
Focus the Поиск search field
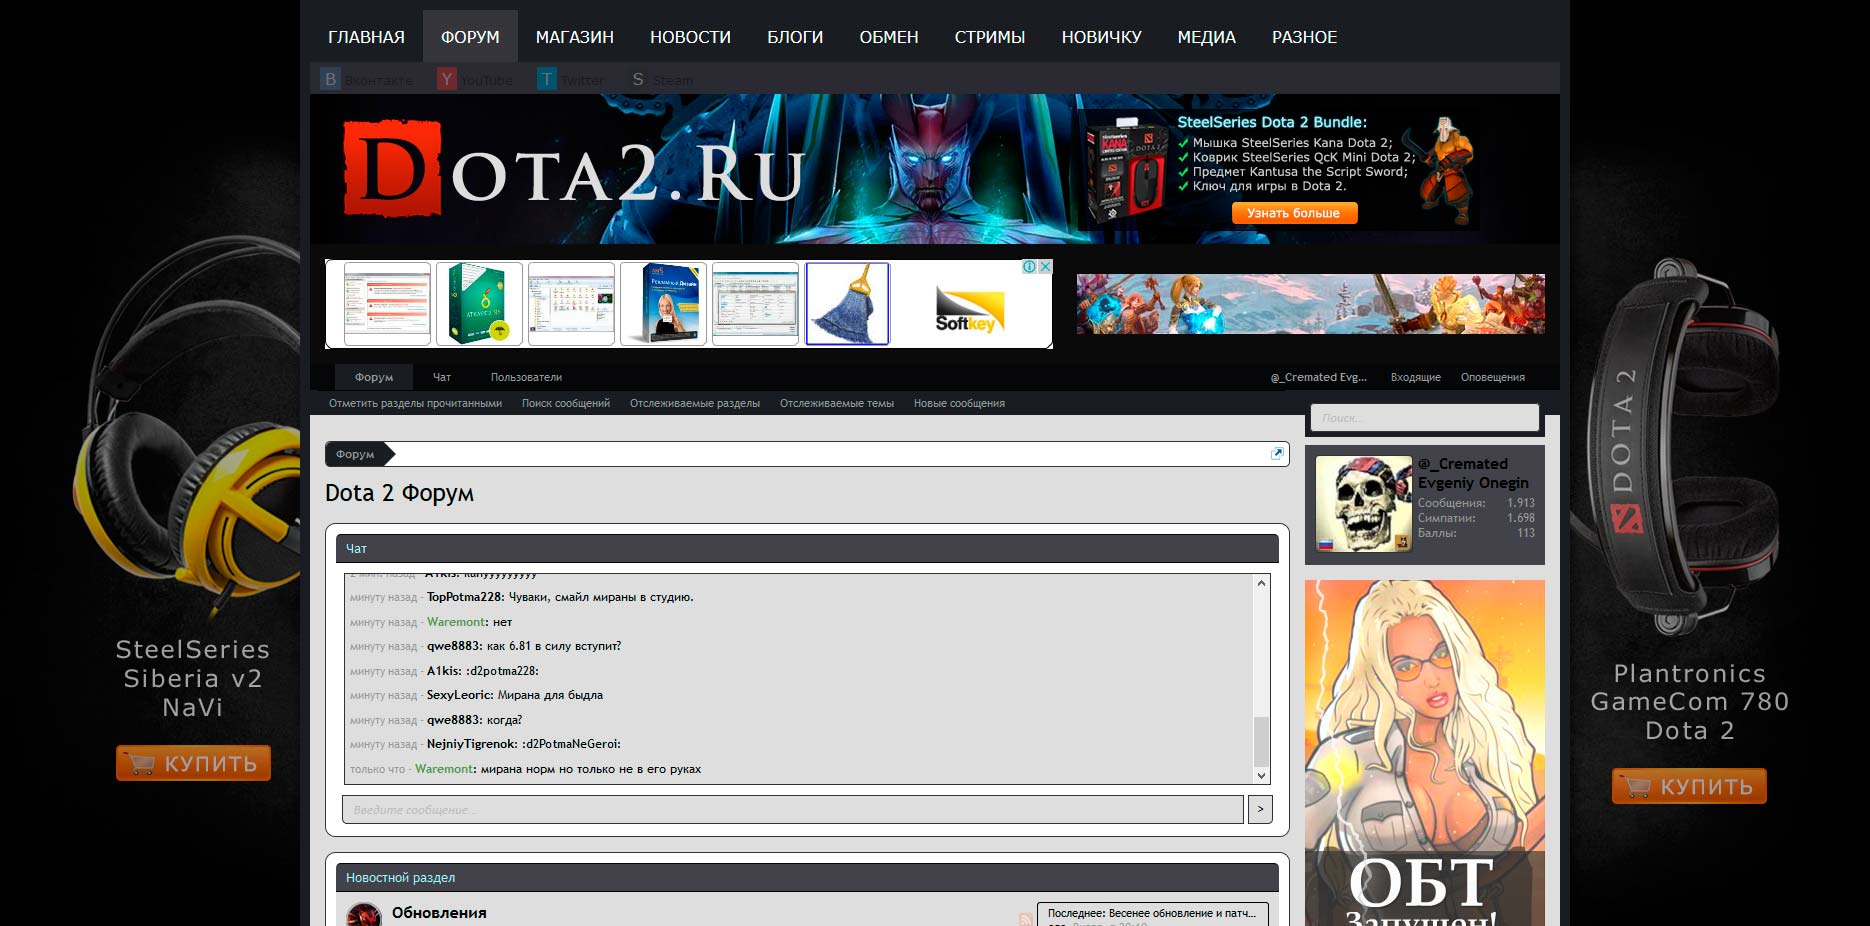tap(1425, 418)
